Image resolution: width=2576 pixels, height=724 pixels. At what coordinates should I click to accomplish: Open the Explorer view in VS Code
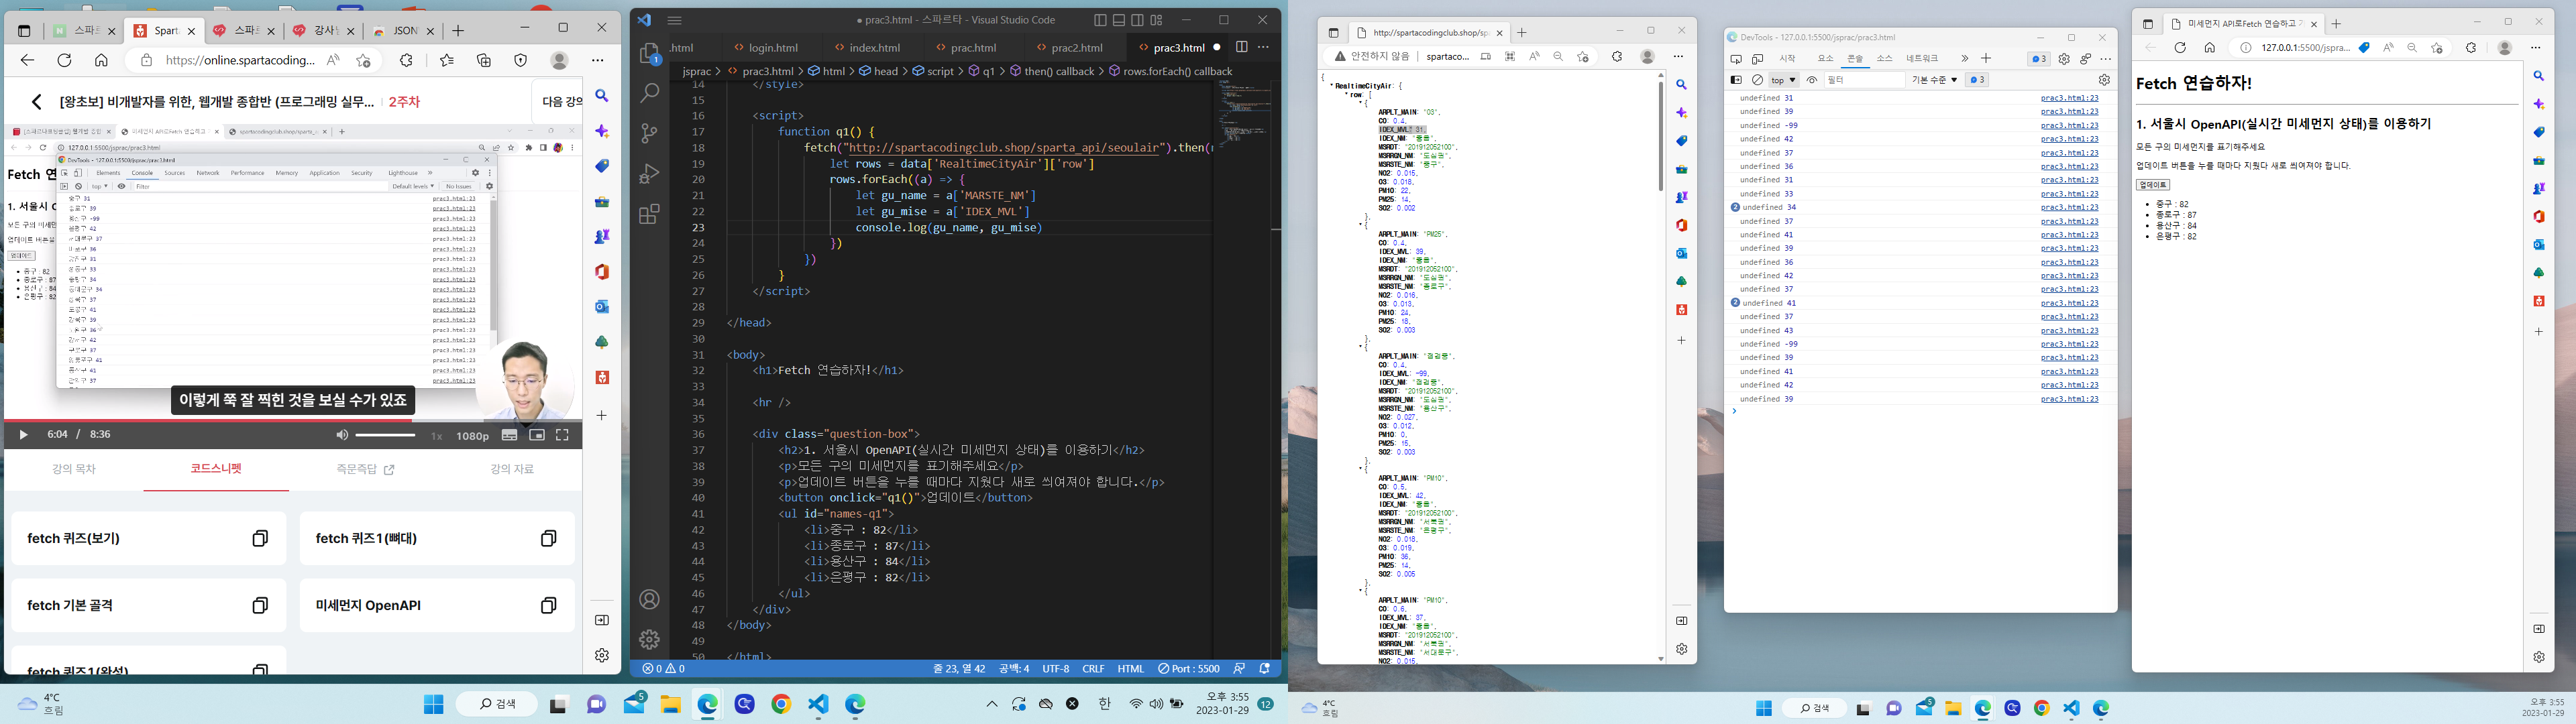[650, 54]
